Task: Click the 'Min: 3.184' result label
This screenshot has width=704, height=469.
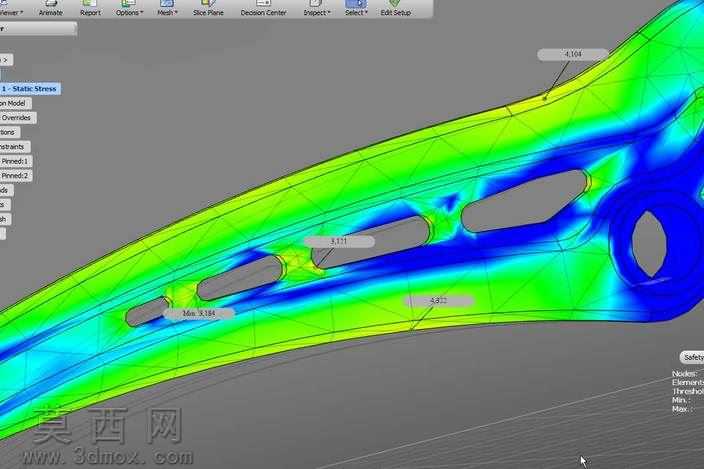Action: coord(199,313)
